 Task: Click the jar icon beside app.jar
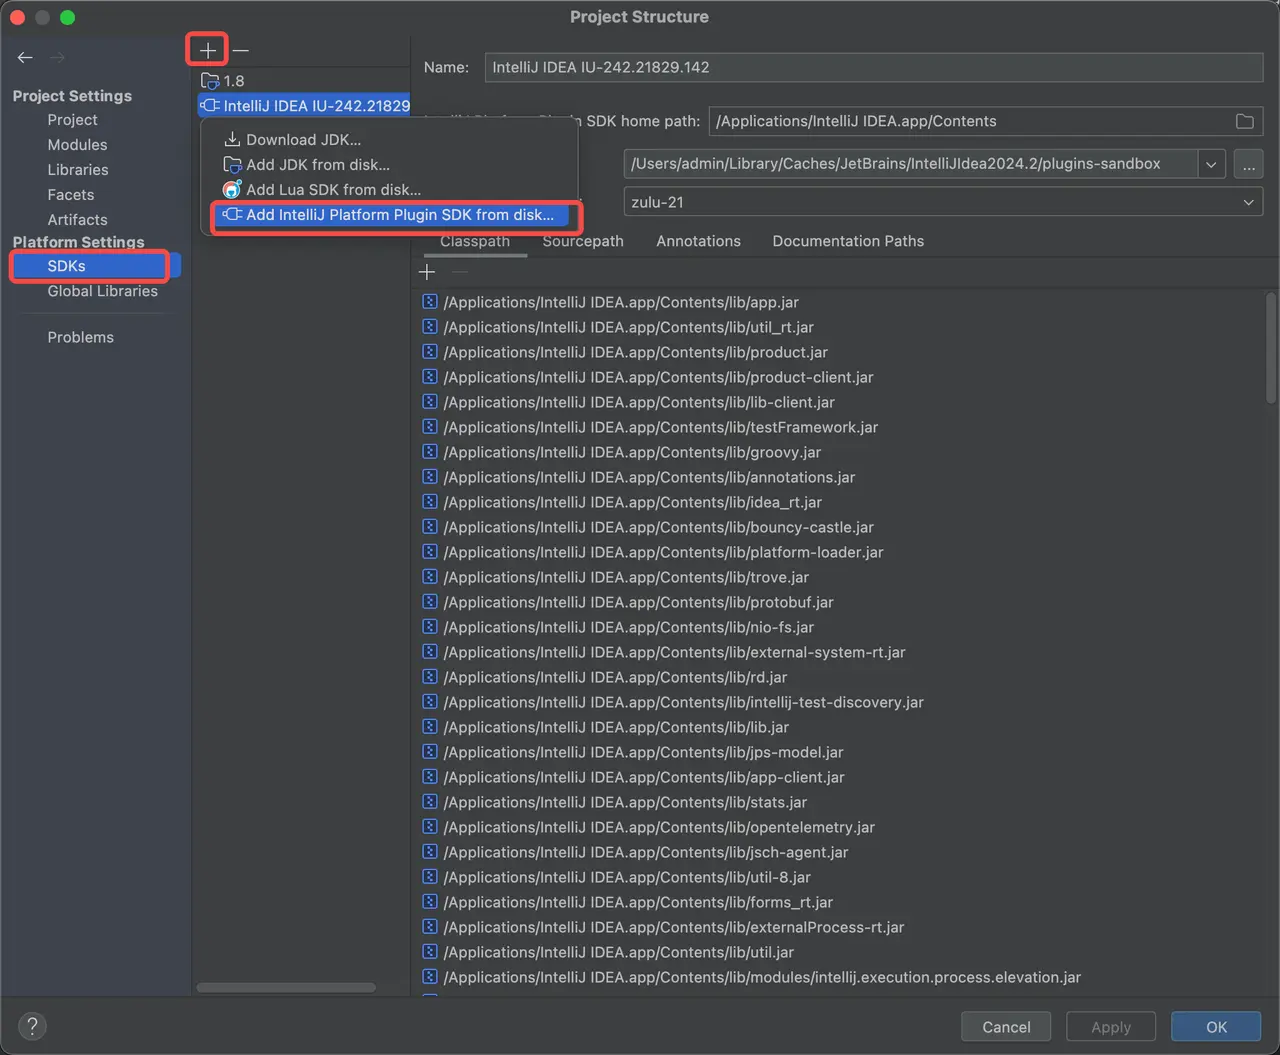coord(430,302)
